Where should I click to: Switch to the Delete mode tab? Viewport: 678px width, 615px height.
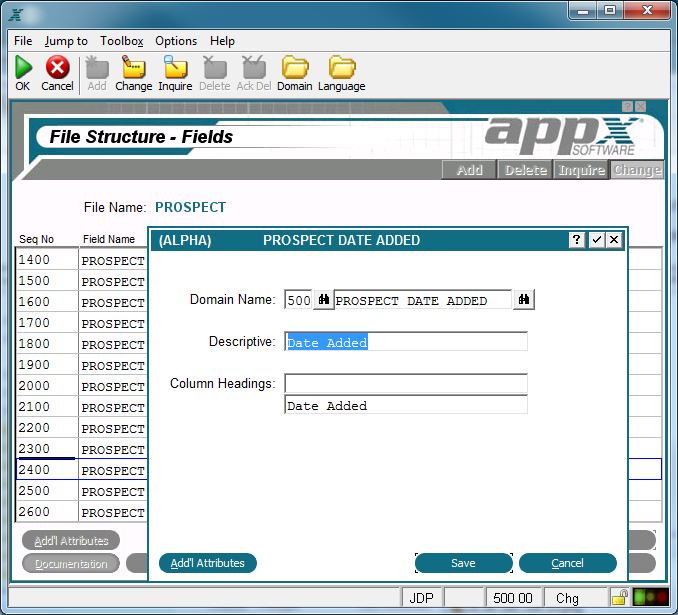pos(526,170)
